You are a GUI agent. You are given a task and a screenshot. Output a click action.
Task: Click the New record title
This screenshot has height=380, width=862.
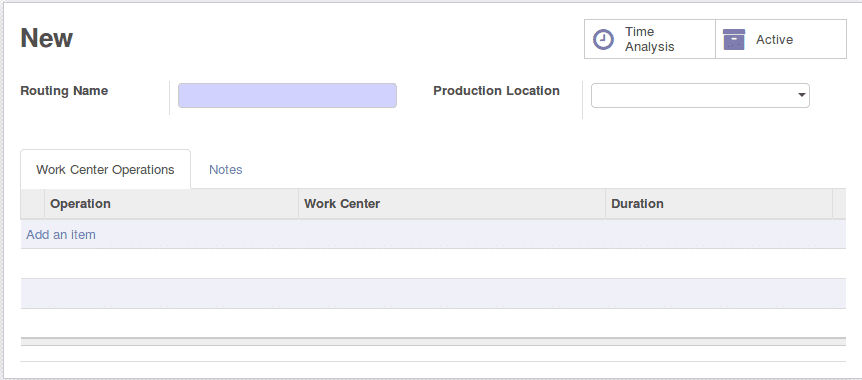pos(47,38)
